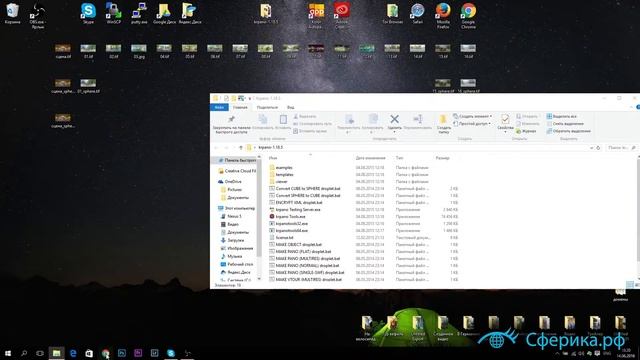640x360 pixels.
Task: Select the viewer folder
Action: click(278, 181)
